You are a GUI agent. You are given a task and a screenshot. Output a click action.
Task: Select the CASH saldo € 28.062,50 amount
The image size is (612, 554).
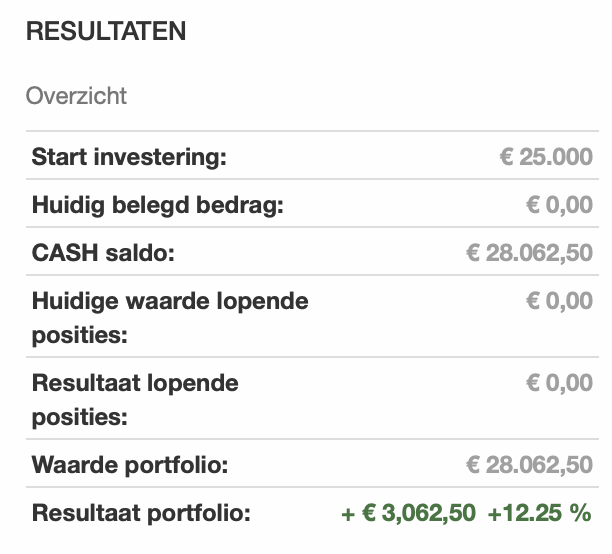tap(529, 253)
